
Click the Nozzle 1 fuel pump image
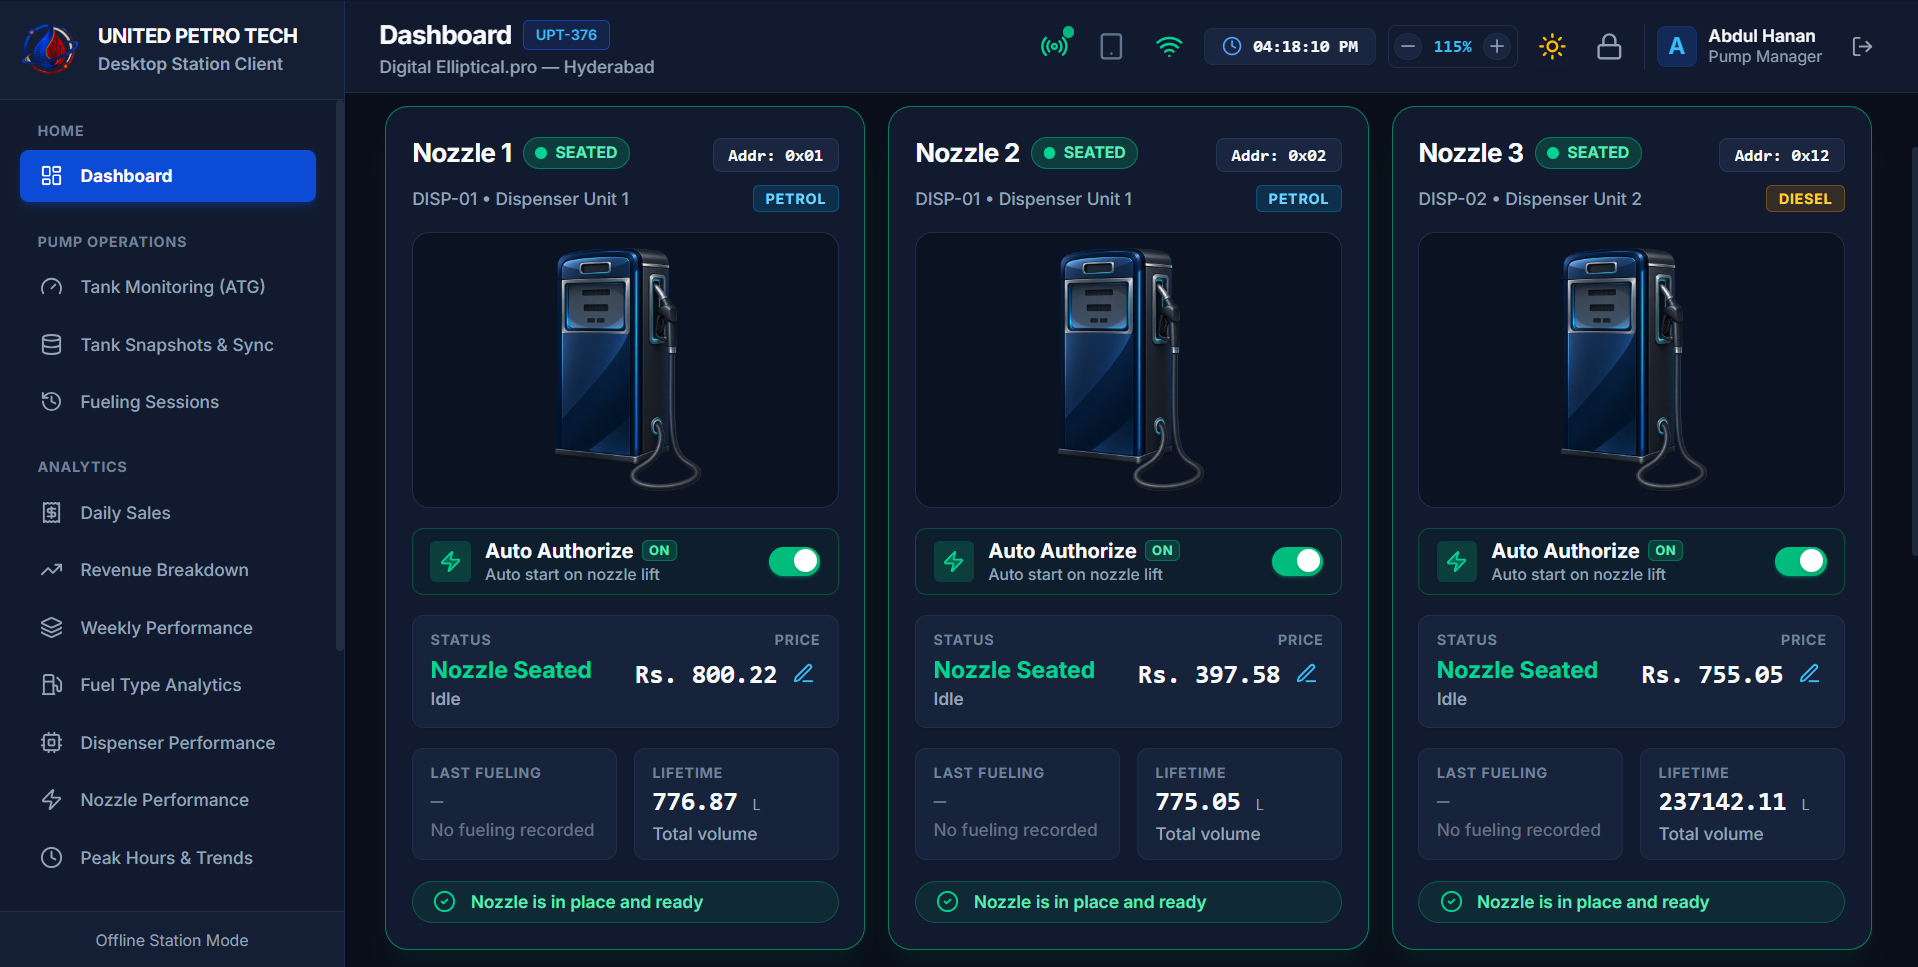(x=625, y=369)
